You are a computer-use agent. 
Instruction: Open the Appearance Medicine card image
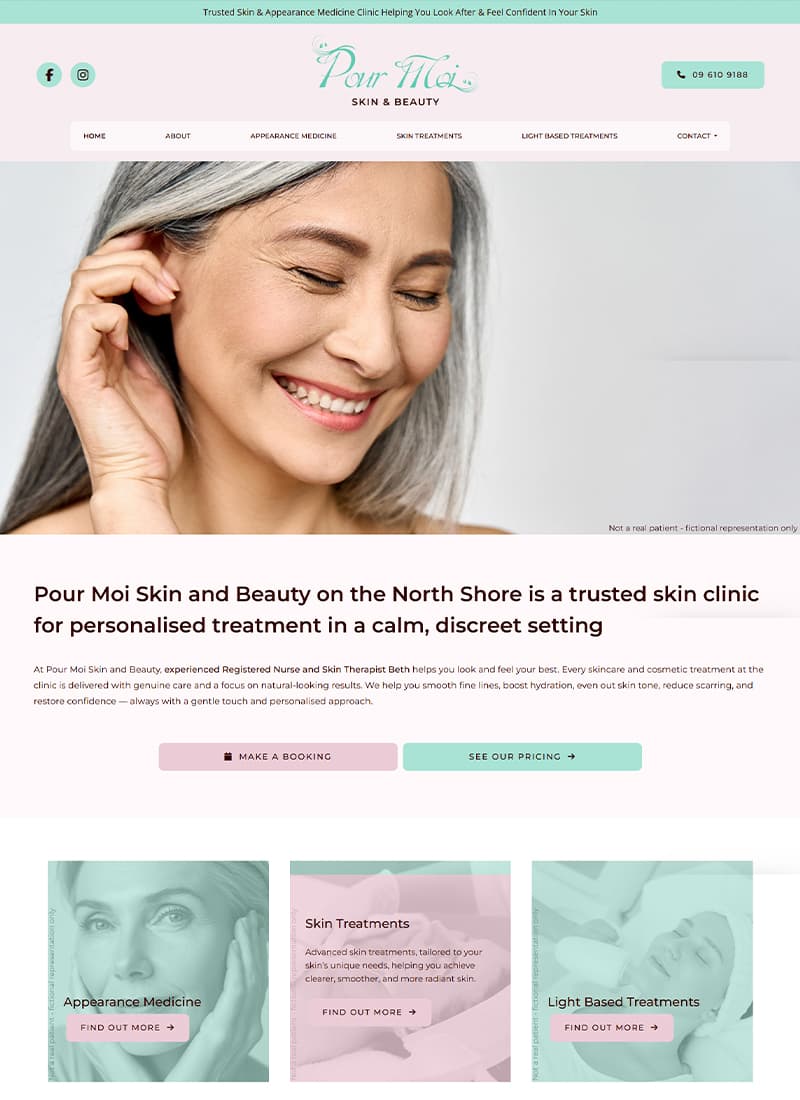pos(159,971)
